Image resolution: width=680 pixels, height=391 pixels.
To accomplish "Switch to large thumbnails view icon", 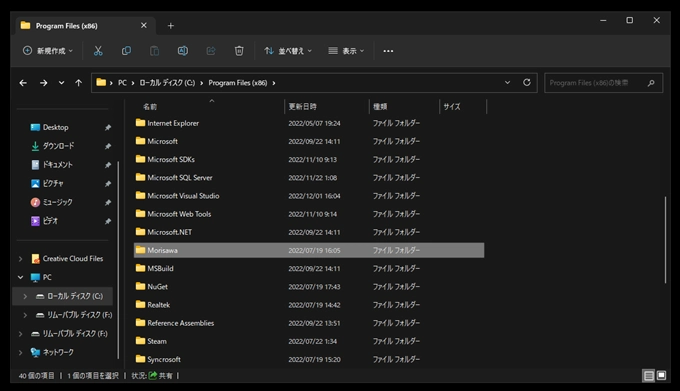I will click(x=661, y=375).
